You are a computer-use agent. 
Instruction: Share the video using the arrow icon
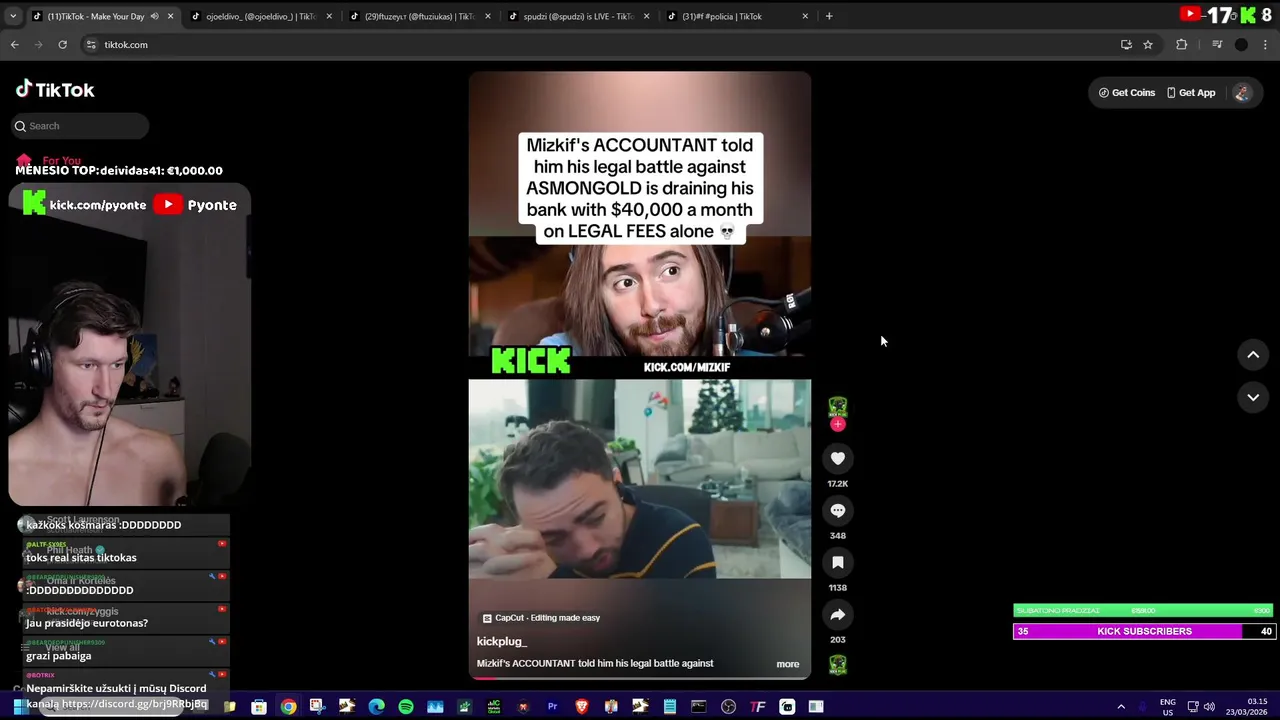pos(838,614)
